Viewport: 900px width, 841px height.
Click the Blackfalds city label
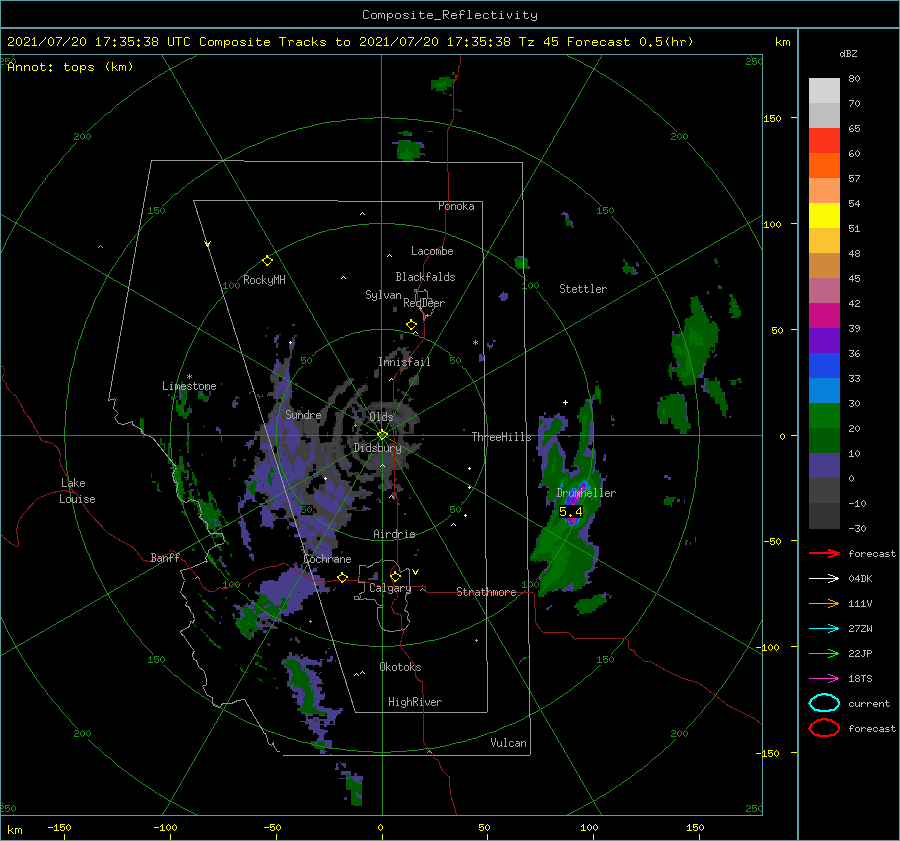425,277
